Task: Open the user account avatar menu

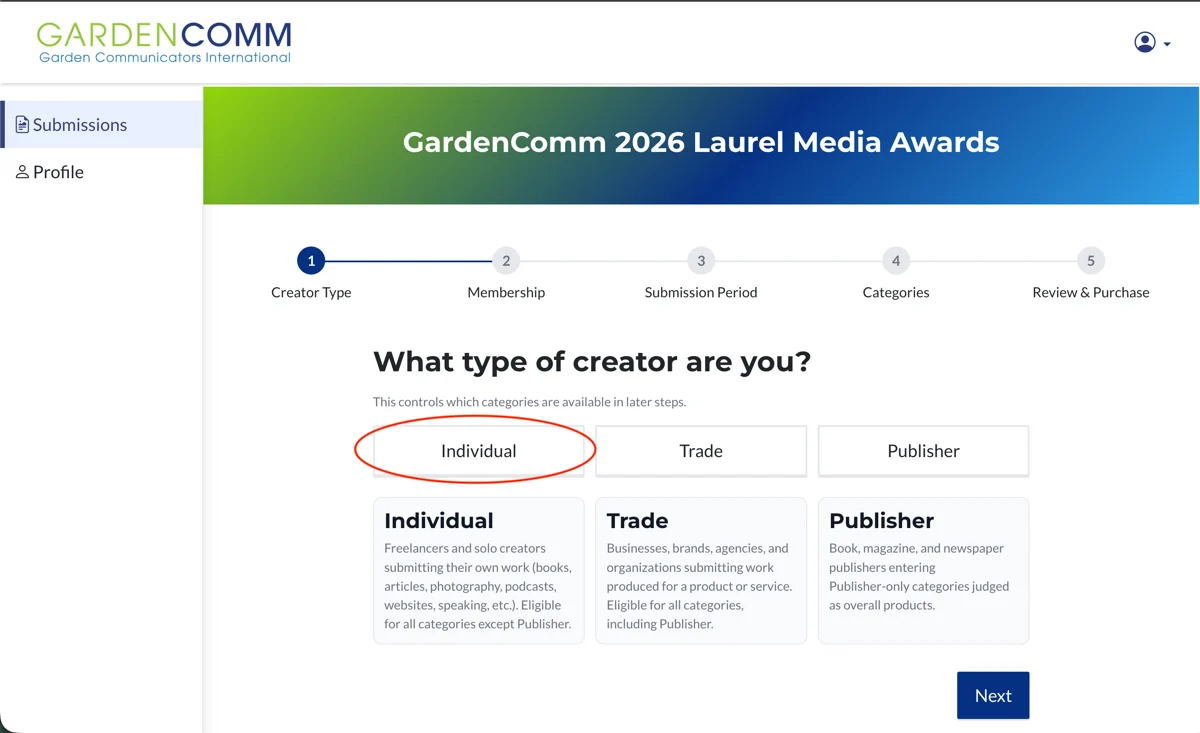Action: 1145,42
